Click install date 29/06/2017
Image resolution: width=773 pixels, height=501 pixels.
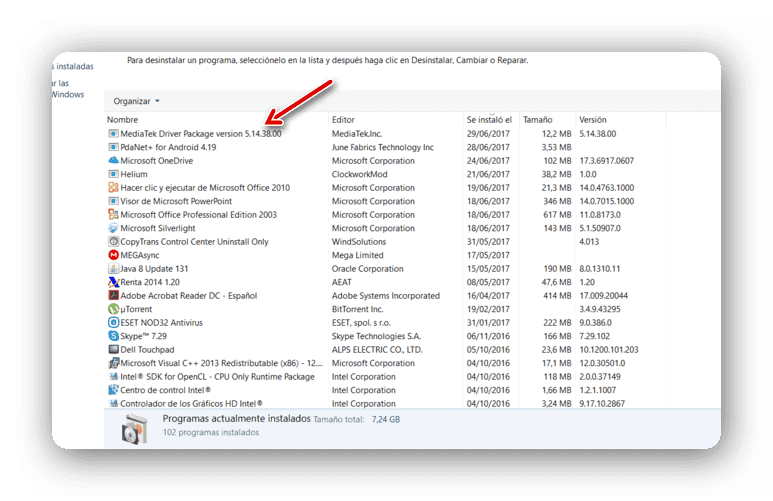coord(488,134)
